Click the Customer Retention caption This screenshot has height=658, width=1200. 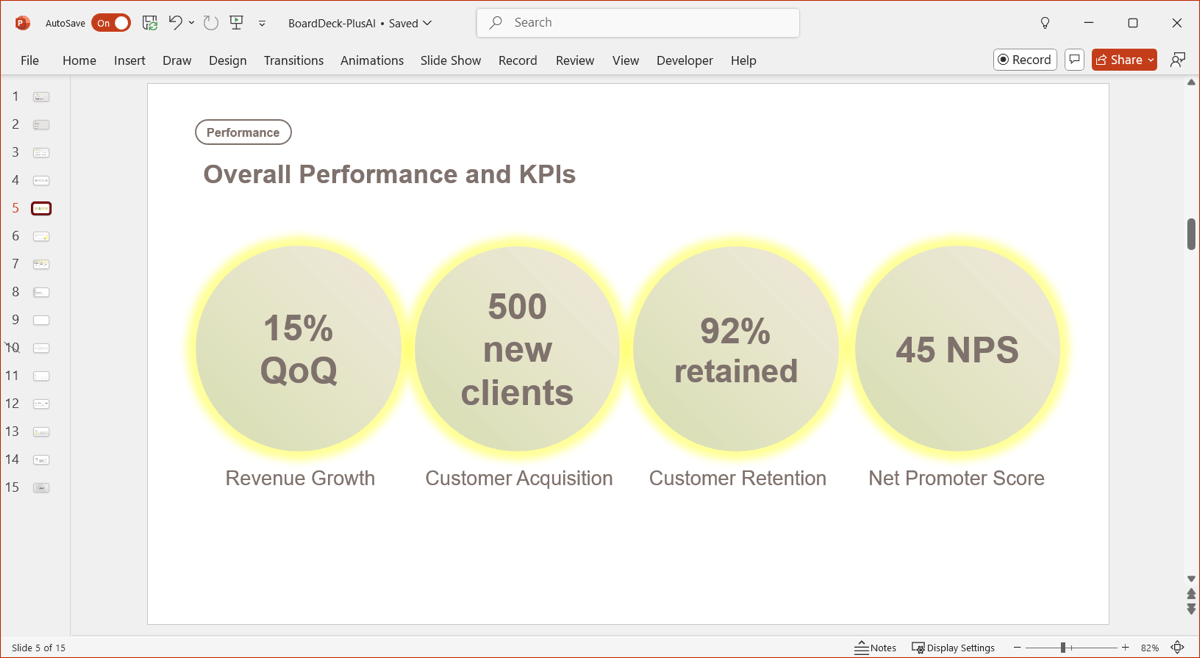click(738, 478)
